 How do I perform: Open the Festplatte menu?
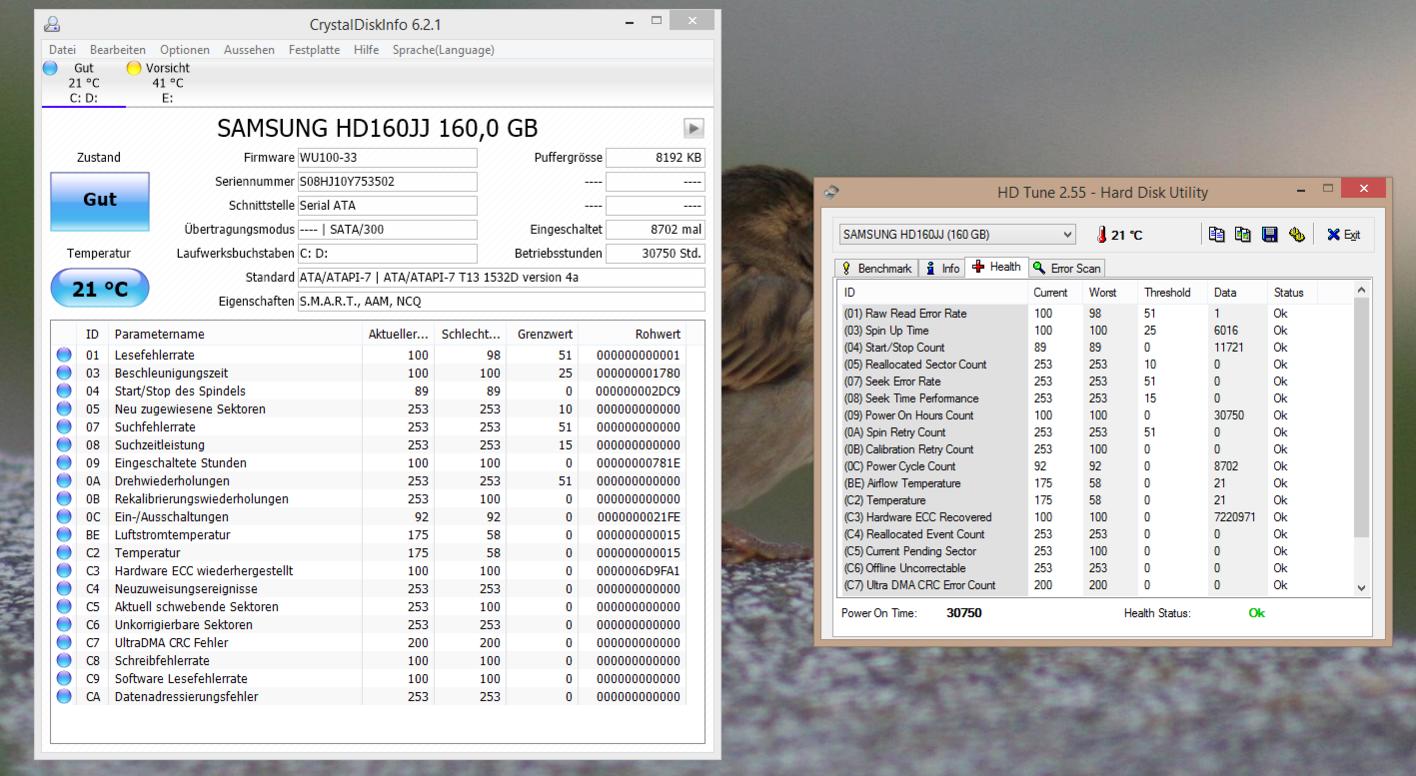[x=314, y=49]
